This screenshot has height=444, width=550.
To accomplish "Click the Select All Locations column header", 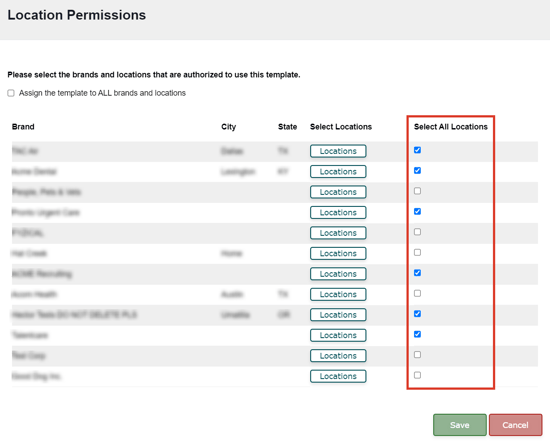I will click(x=451, y=127).
